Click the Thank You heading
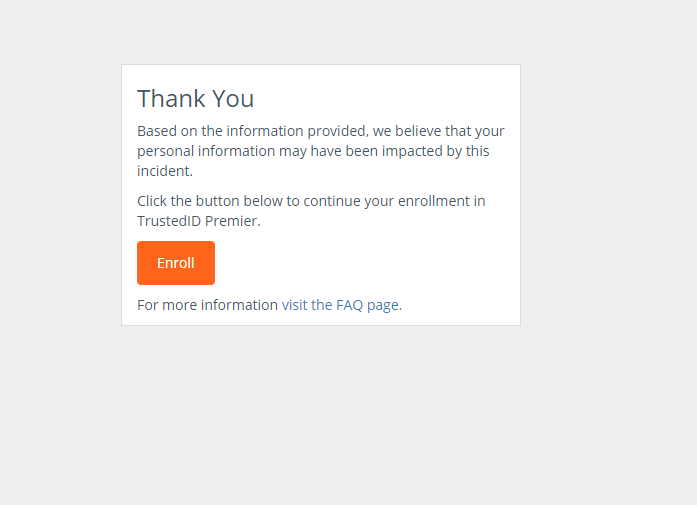This screenshot has width=697, height=505. [x=196, y=98]
